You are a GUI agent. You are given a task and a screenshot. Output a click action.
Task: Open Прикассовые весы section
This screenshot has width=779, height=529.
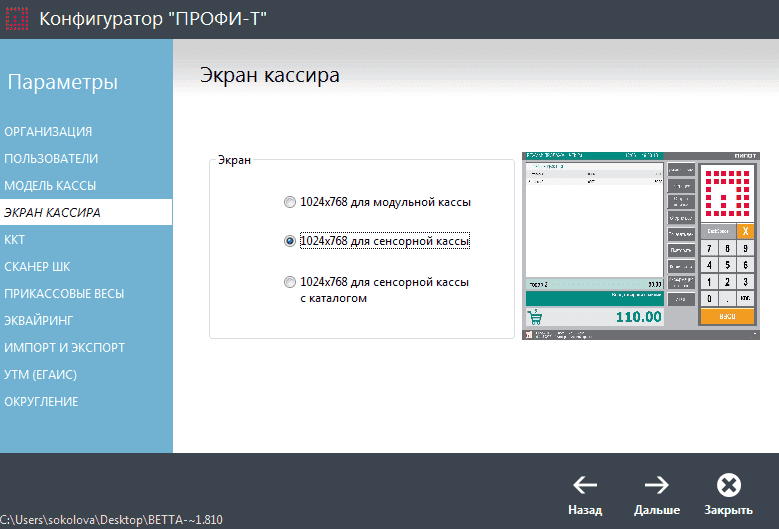click(x=64, y=294)
